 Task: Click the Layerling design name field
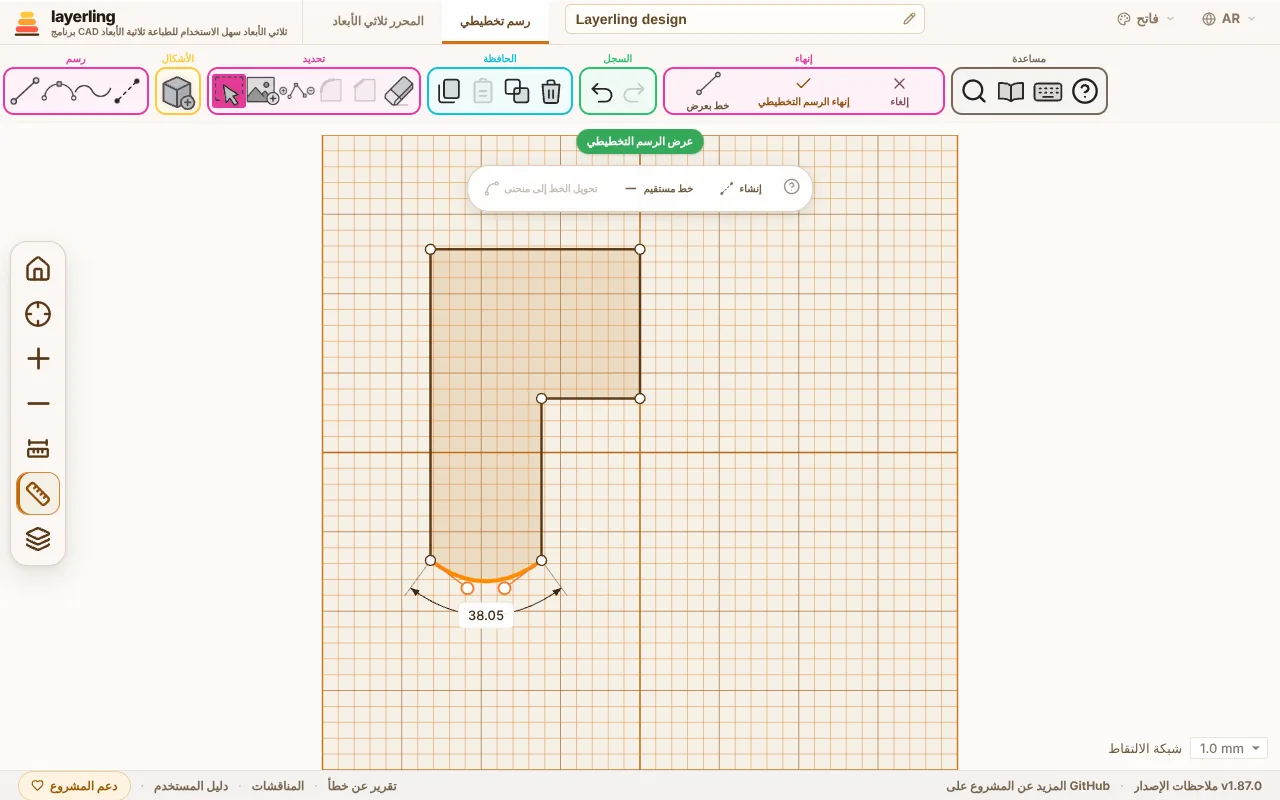click(745, 19)
